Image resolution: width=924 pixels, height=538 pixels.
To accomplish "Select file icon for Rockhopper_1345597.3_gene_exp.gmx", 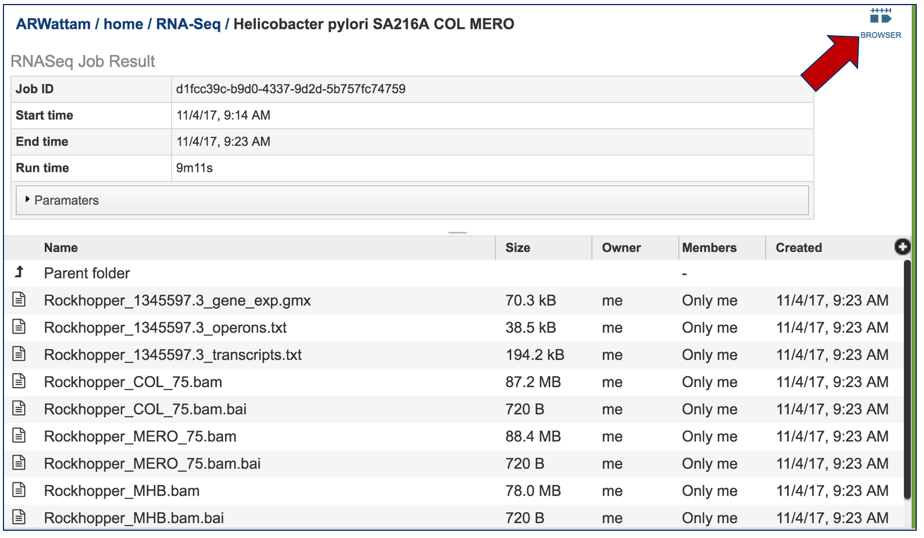I will click(19, 300).
